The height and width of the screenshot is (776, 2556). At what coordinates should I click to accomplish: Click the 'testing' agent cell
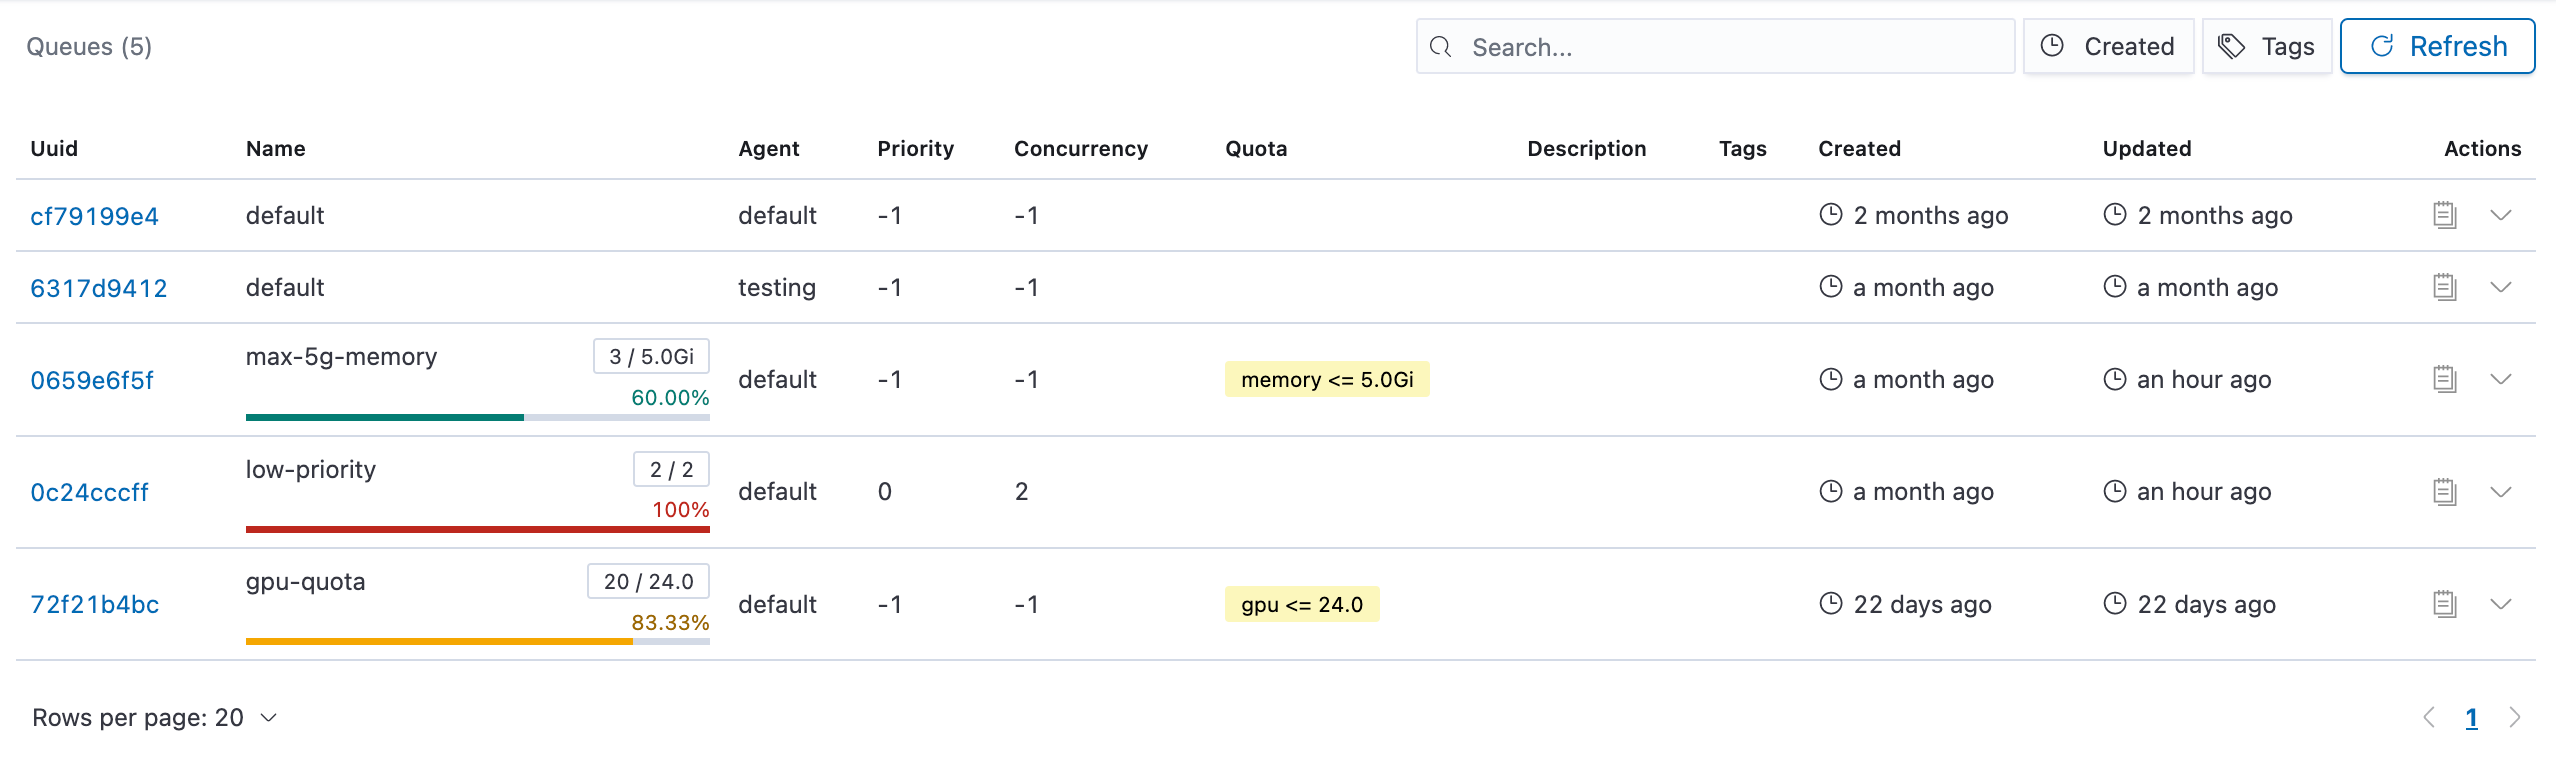[x=777, y=287]
